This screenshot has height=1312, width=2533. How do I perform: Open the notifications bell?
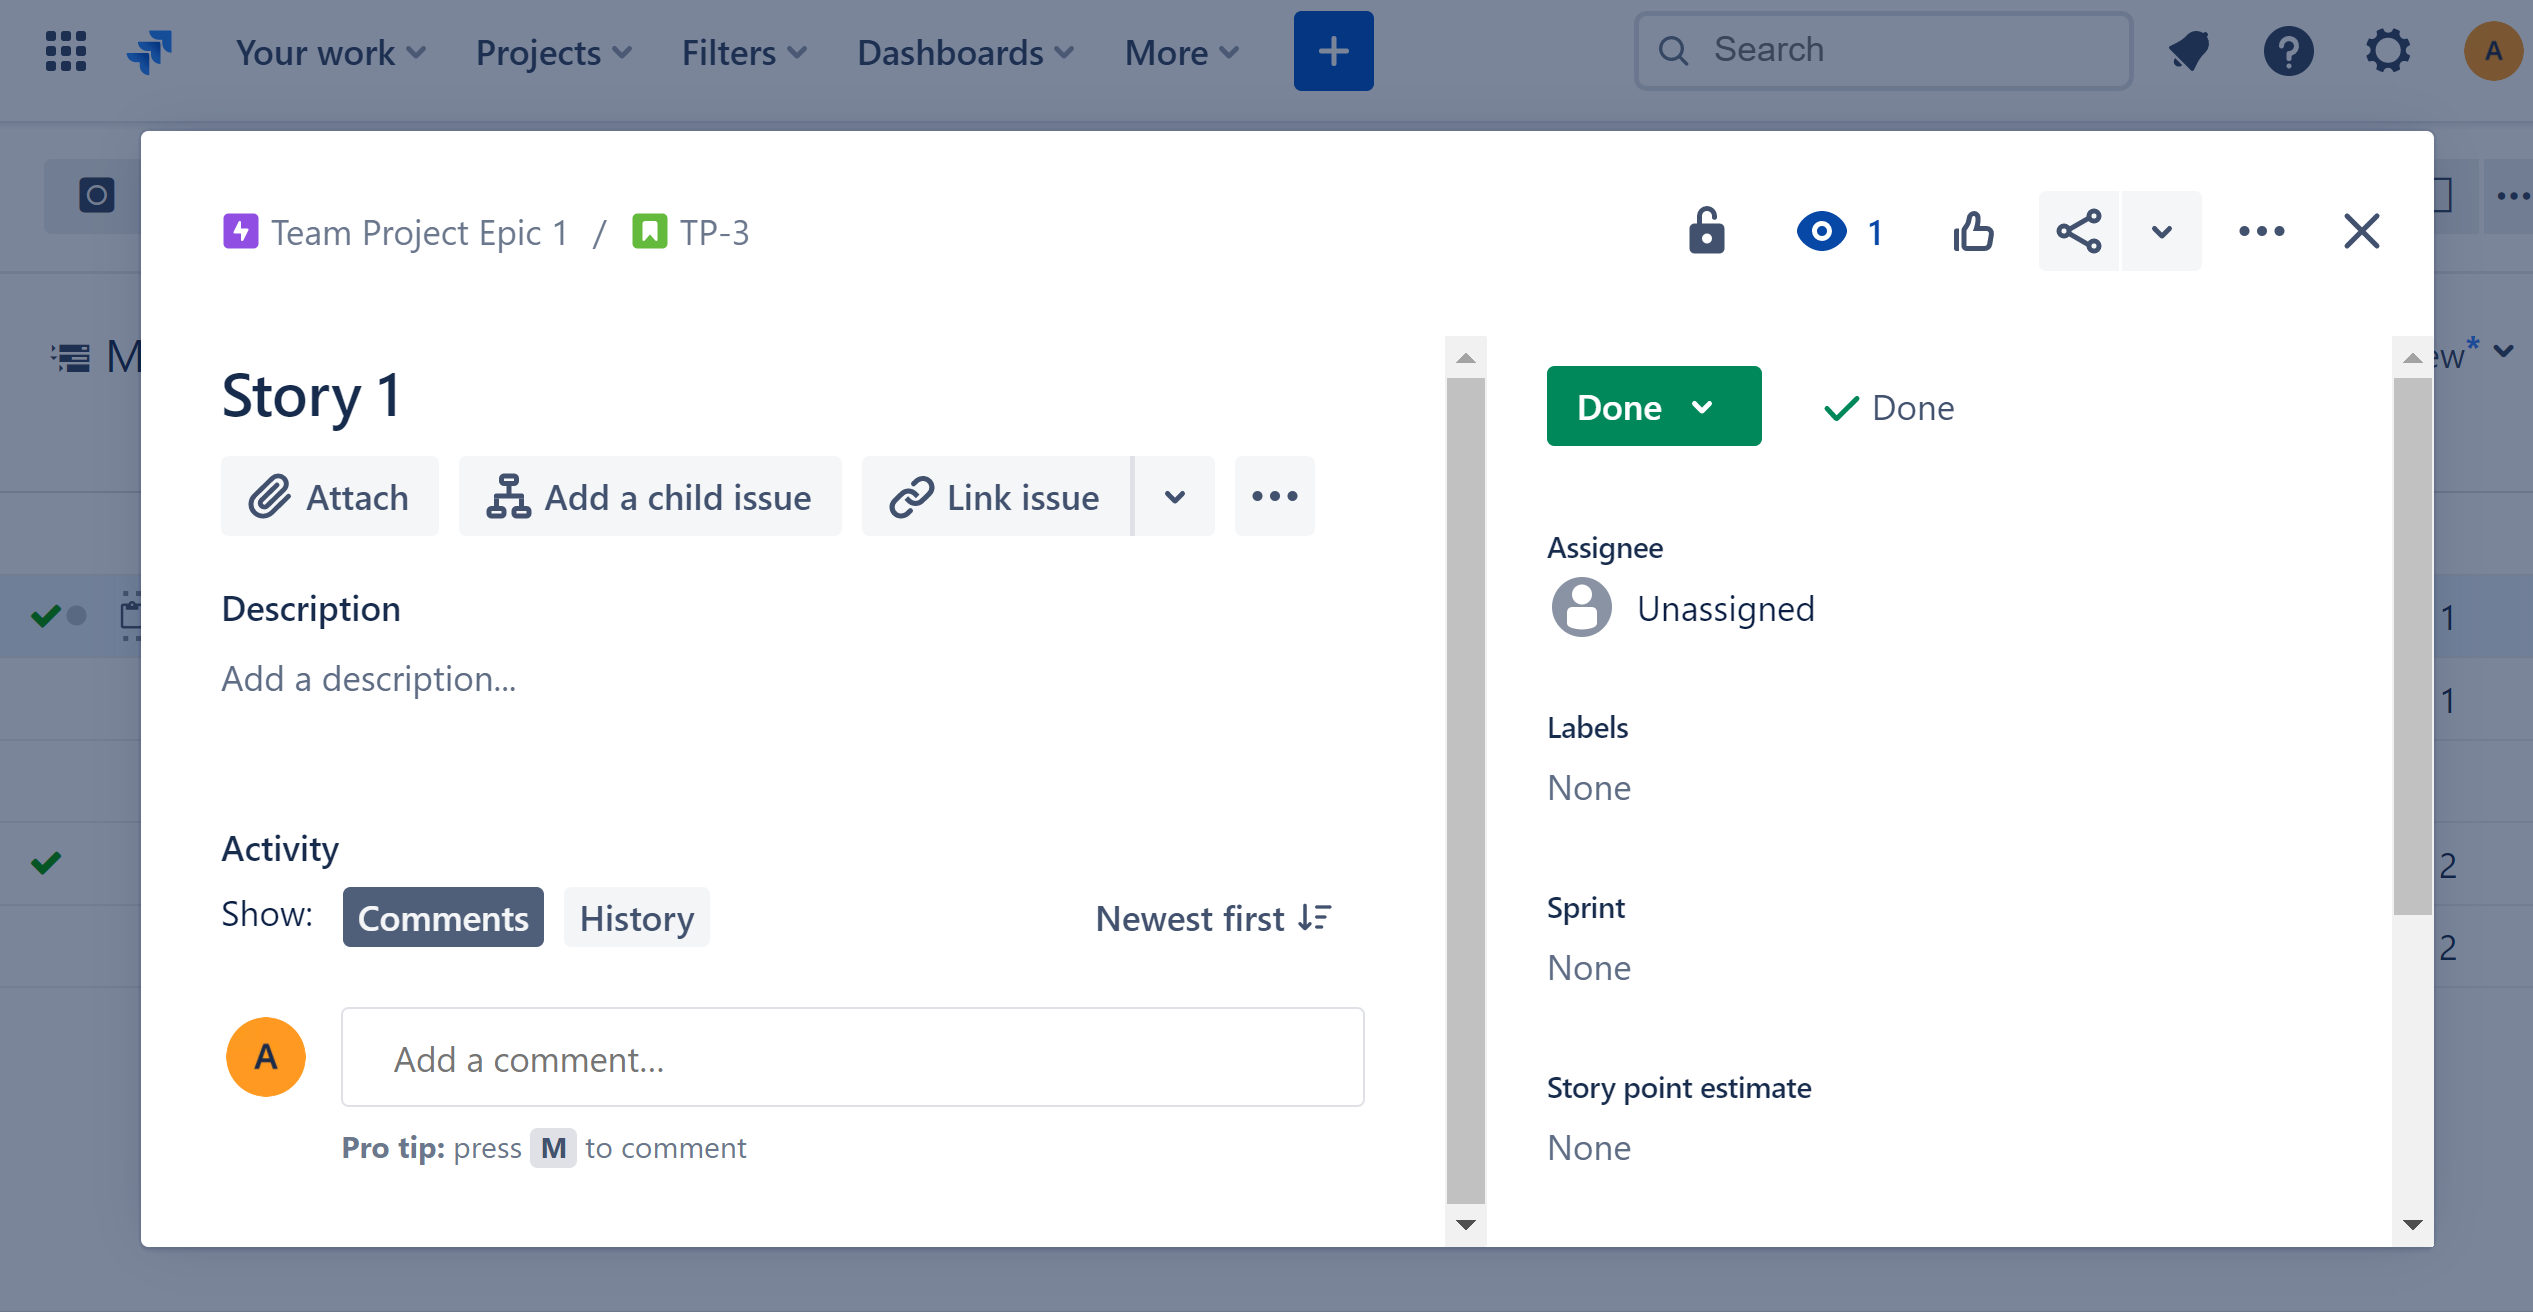[x=2189, y=51]
